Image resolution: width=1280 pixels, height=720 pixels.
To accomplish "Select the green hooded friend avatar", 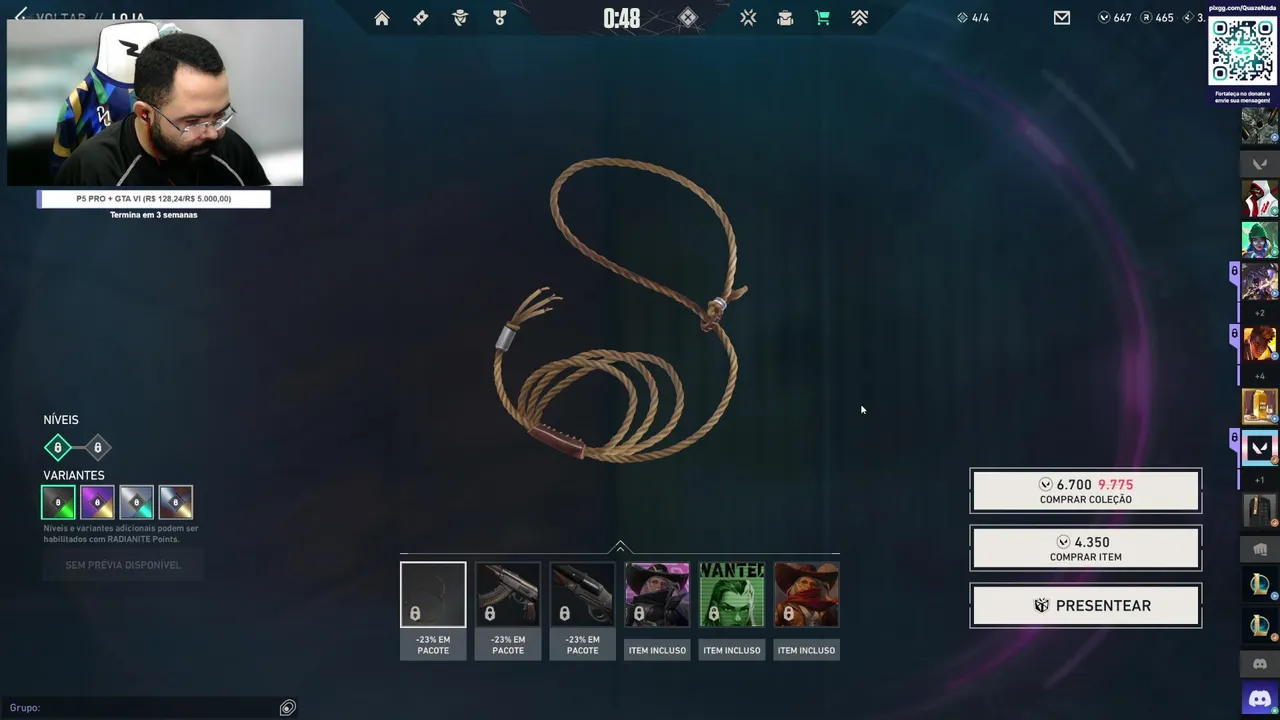I will click(x=1260, y=240).
